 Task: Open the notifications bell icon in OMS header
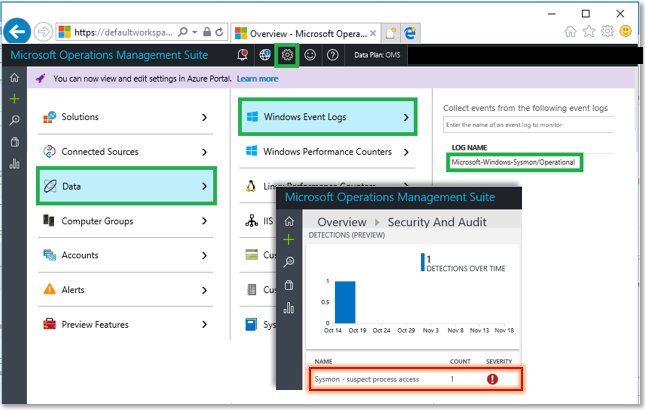242,54
